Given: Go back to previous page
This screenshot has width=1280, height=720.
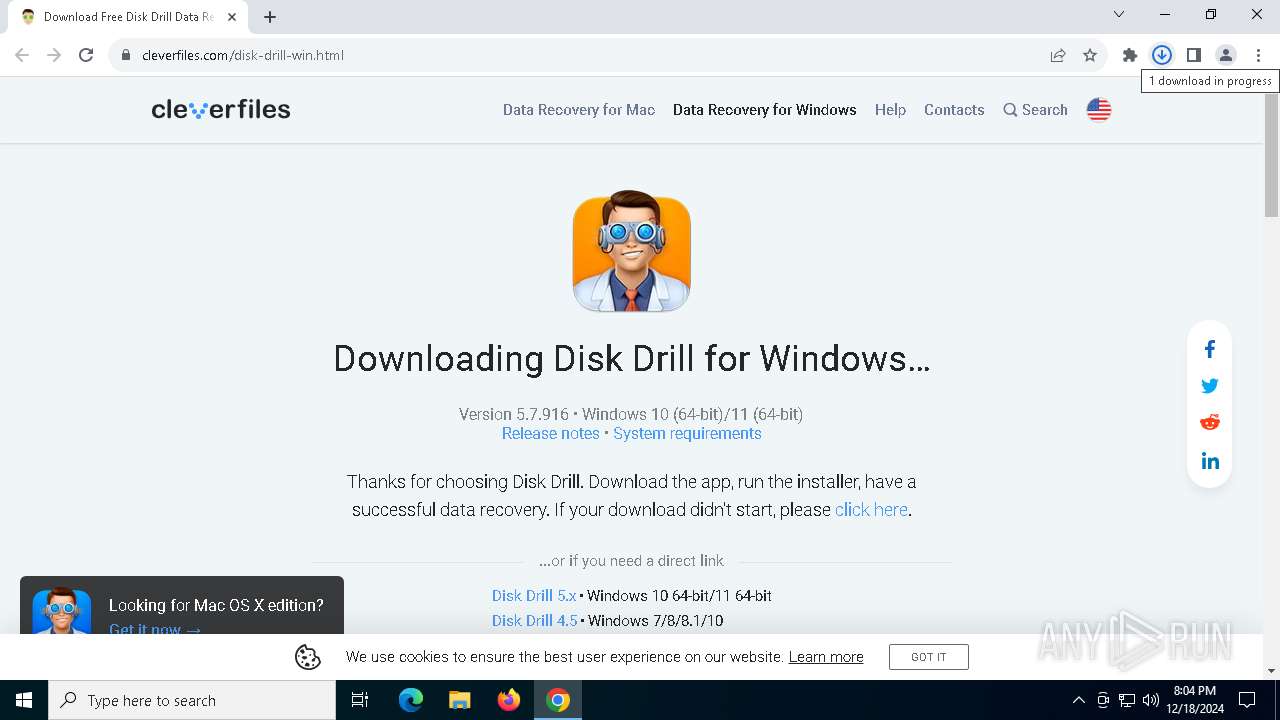Looking at the screenshot, I should point(22,55).
